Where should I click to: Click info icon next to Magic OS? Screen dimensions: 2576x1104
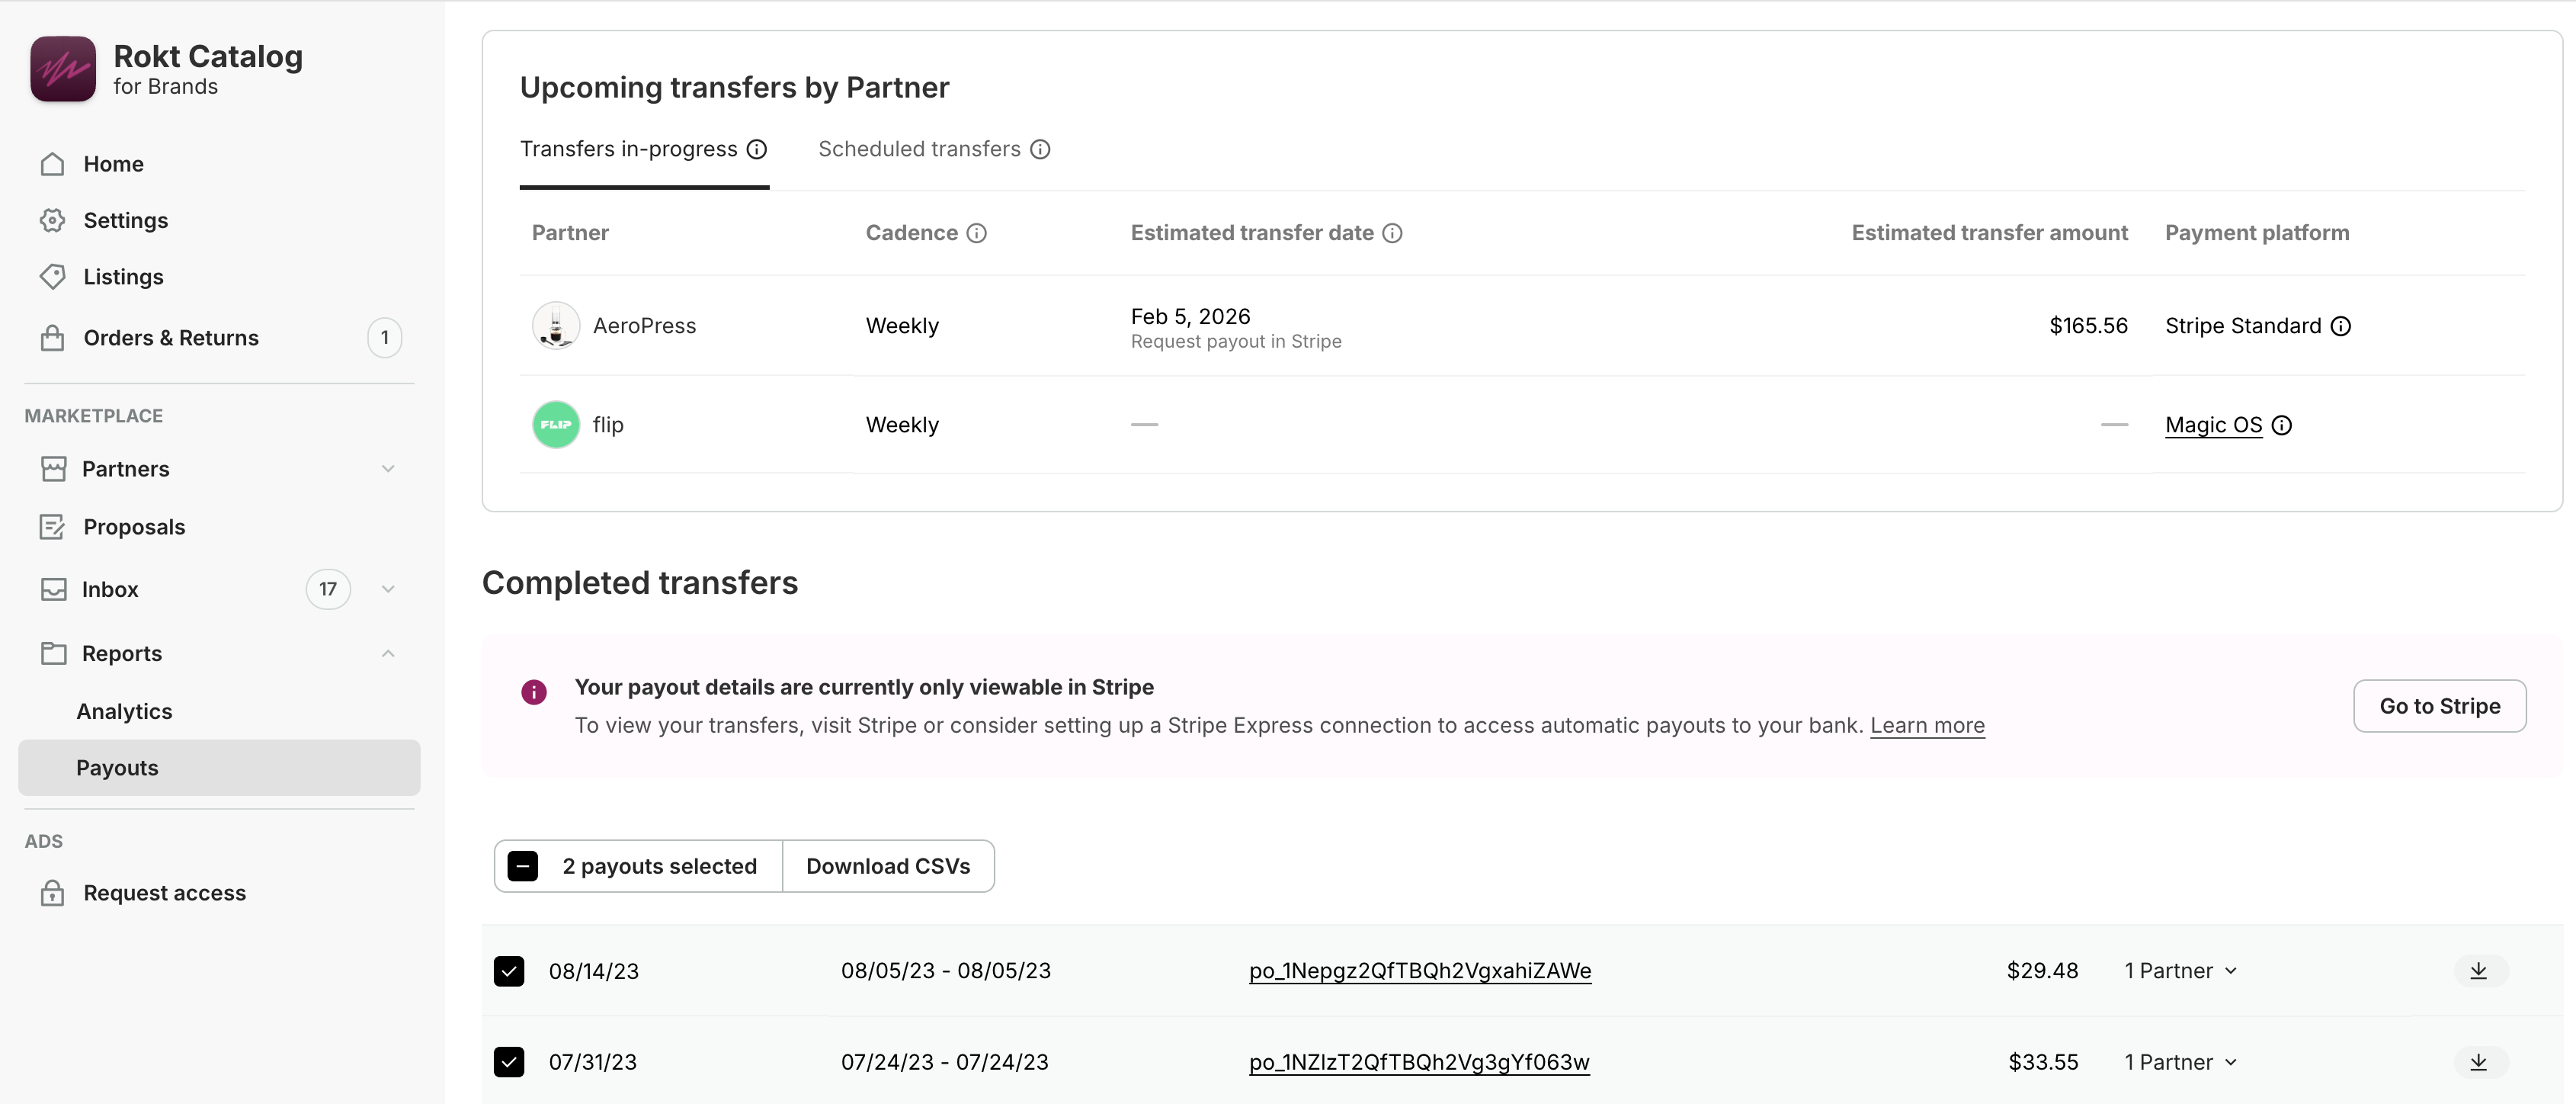coord(2282,425)
